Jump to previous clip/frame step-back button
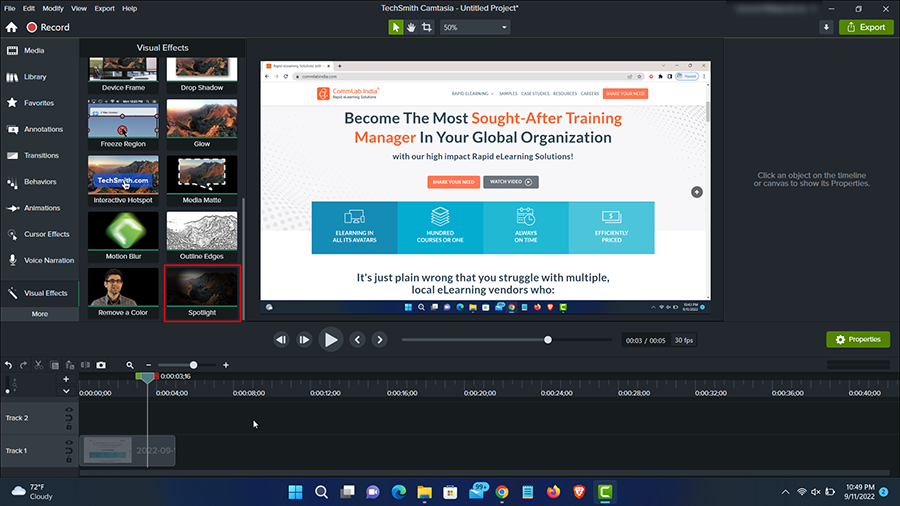This screenshot has width=900, height=506. [x=281, y=340]
